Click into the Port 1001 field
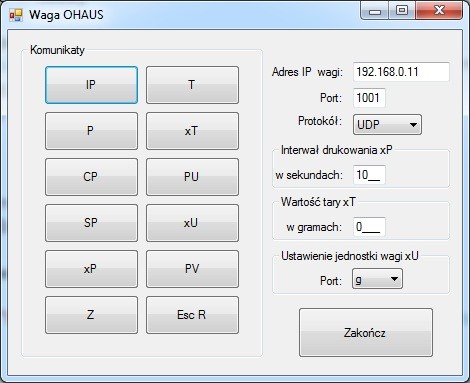The width and height of the screenshot is (470, 383). pos(369,98)
